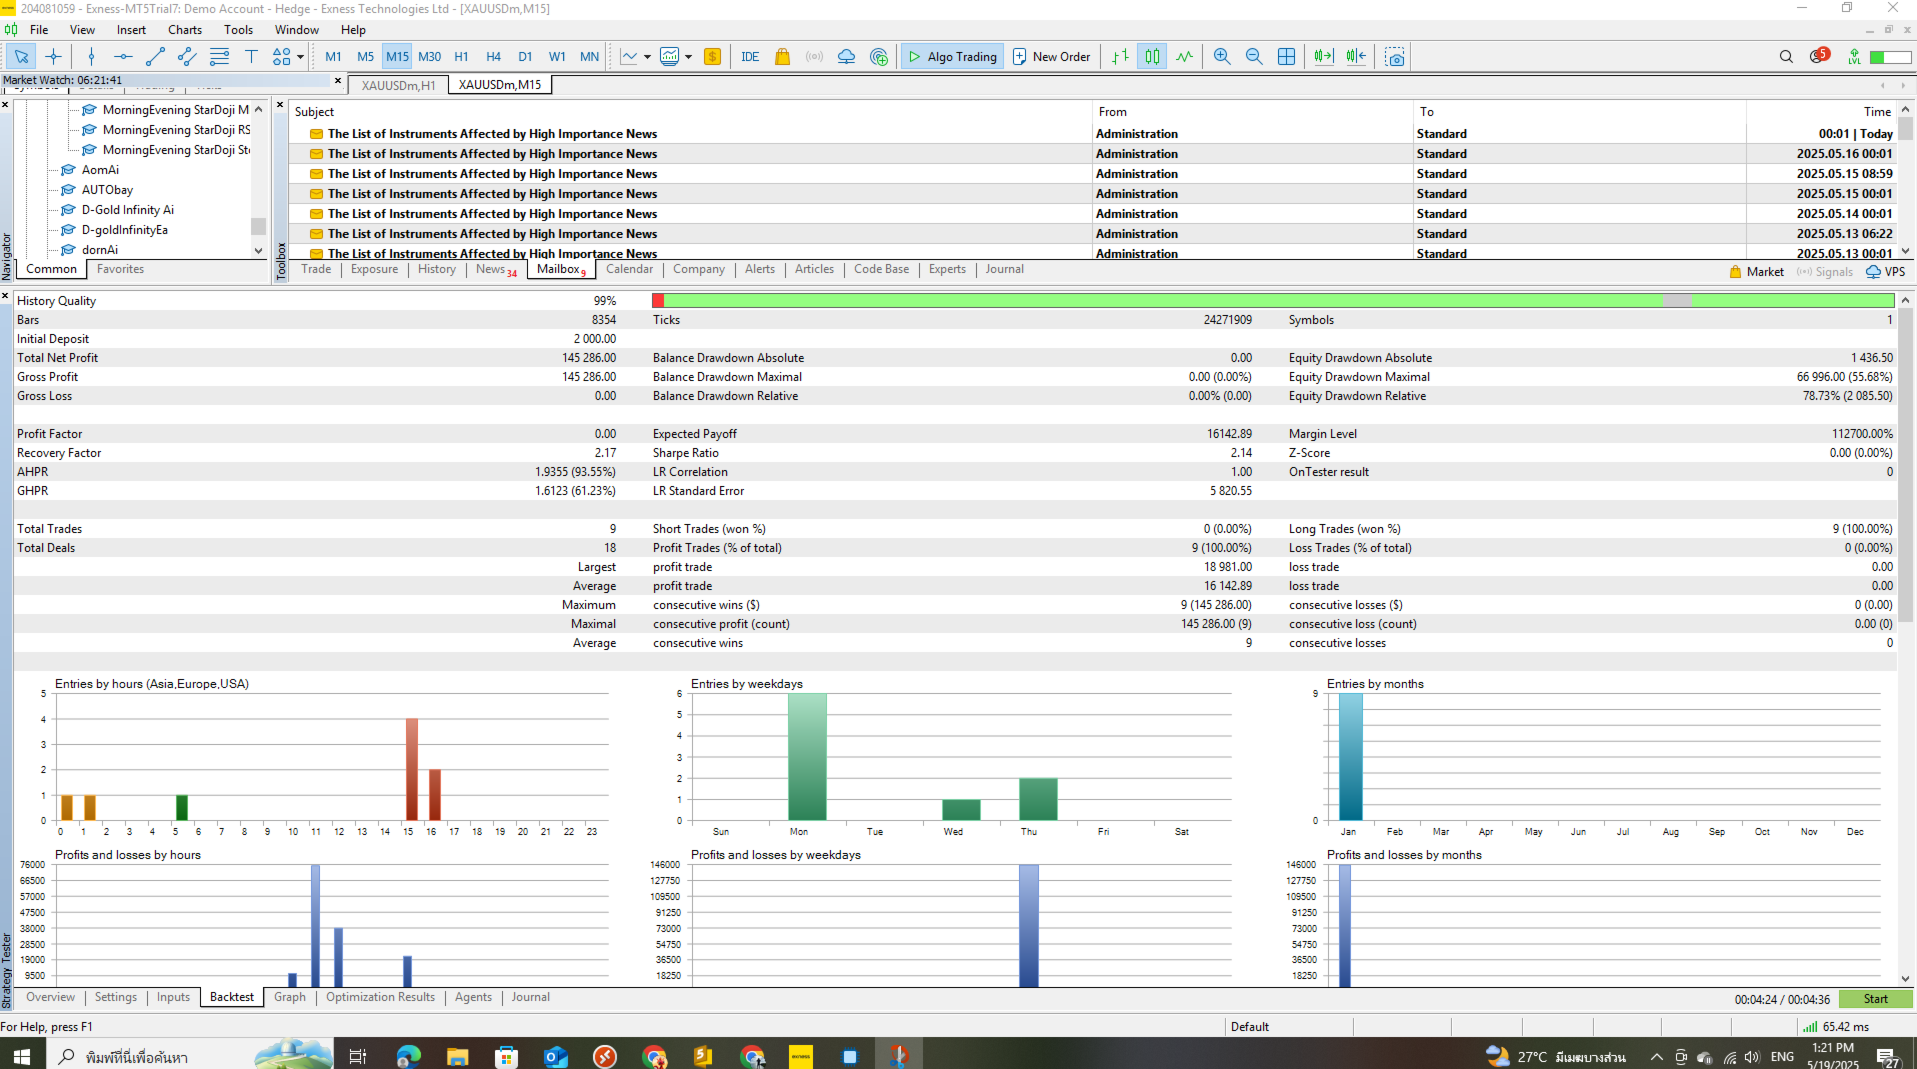Switch to the Graph tab in Strategy Tester
The image size is (1917, 1069).
290,997
